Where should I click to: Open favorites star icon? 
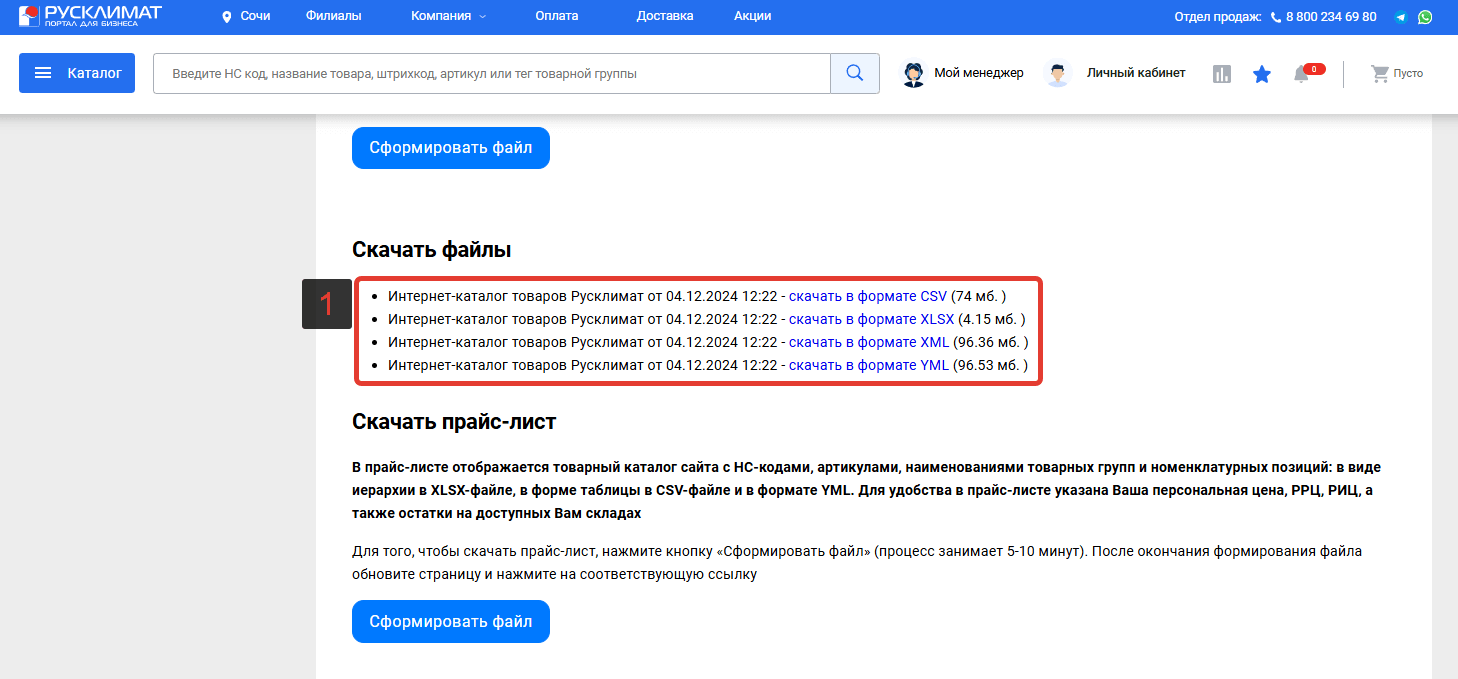click(1262, 74)
